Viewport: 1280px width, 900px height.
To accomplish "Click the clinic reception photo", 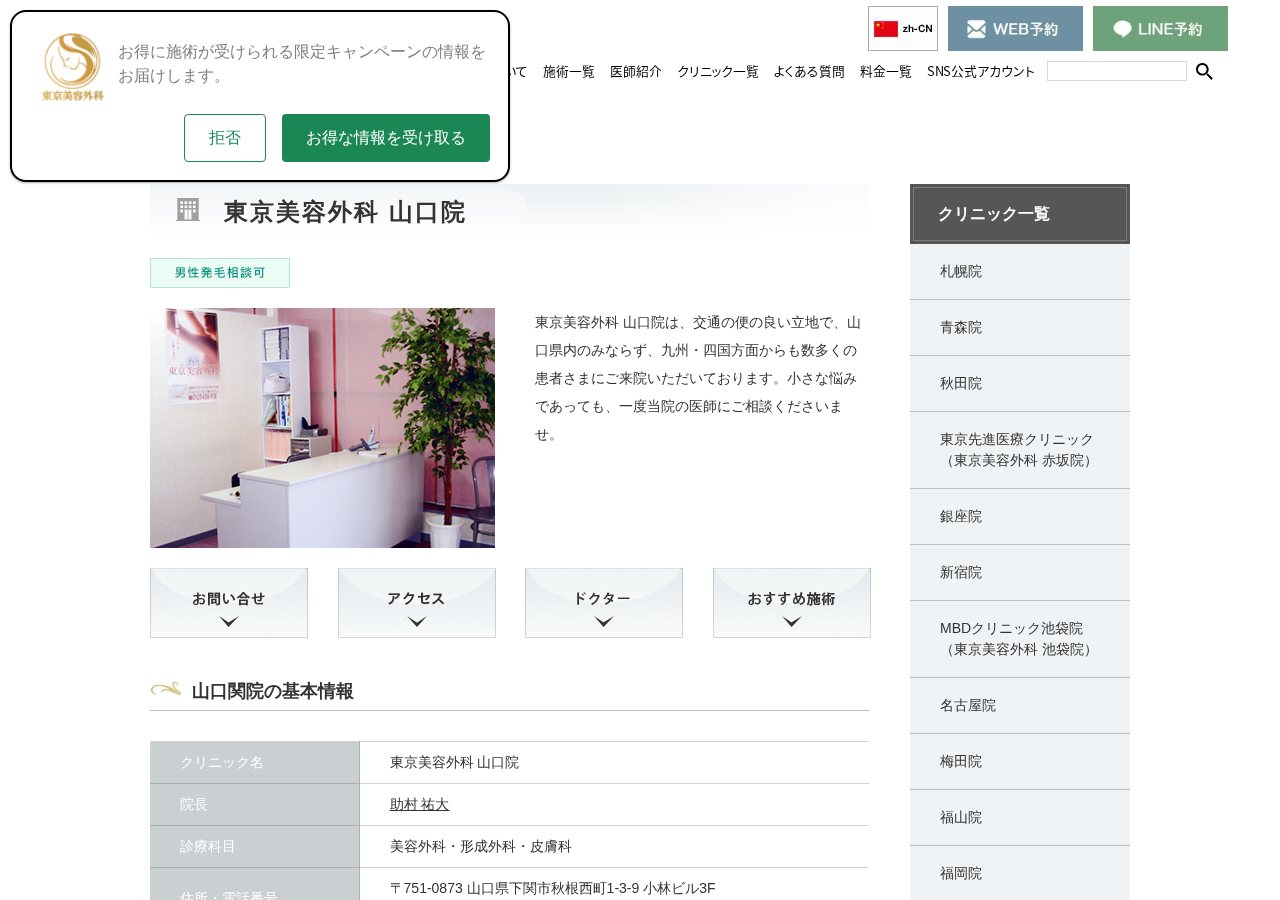I will point(322,428).
